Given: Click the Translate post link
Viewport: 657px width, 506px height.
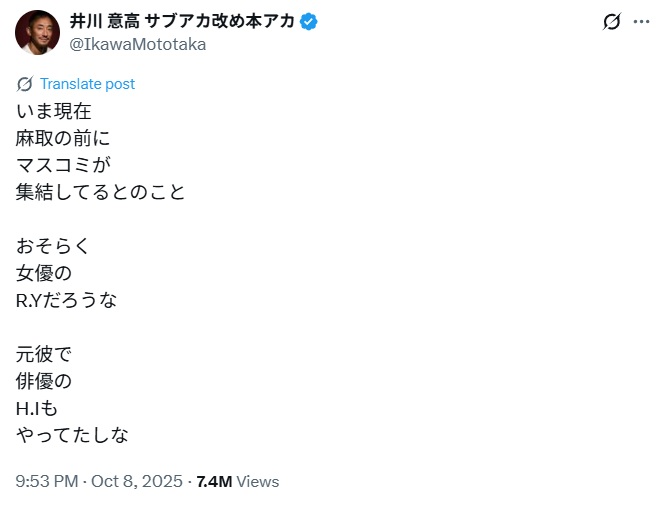Looking at the screenshot, I should coord(87,84).
